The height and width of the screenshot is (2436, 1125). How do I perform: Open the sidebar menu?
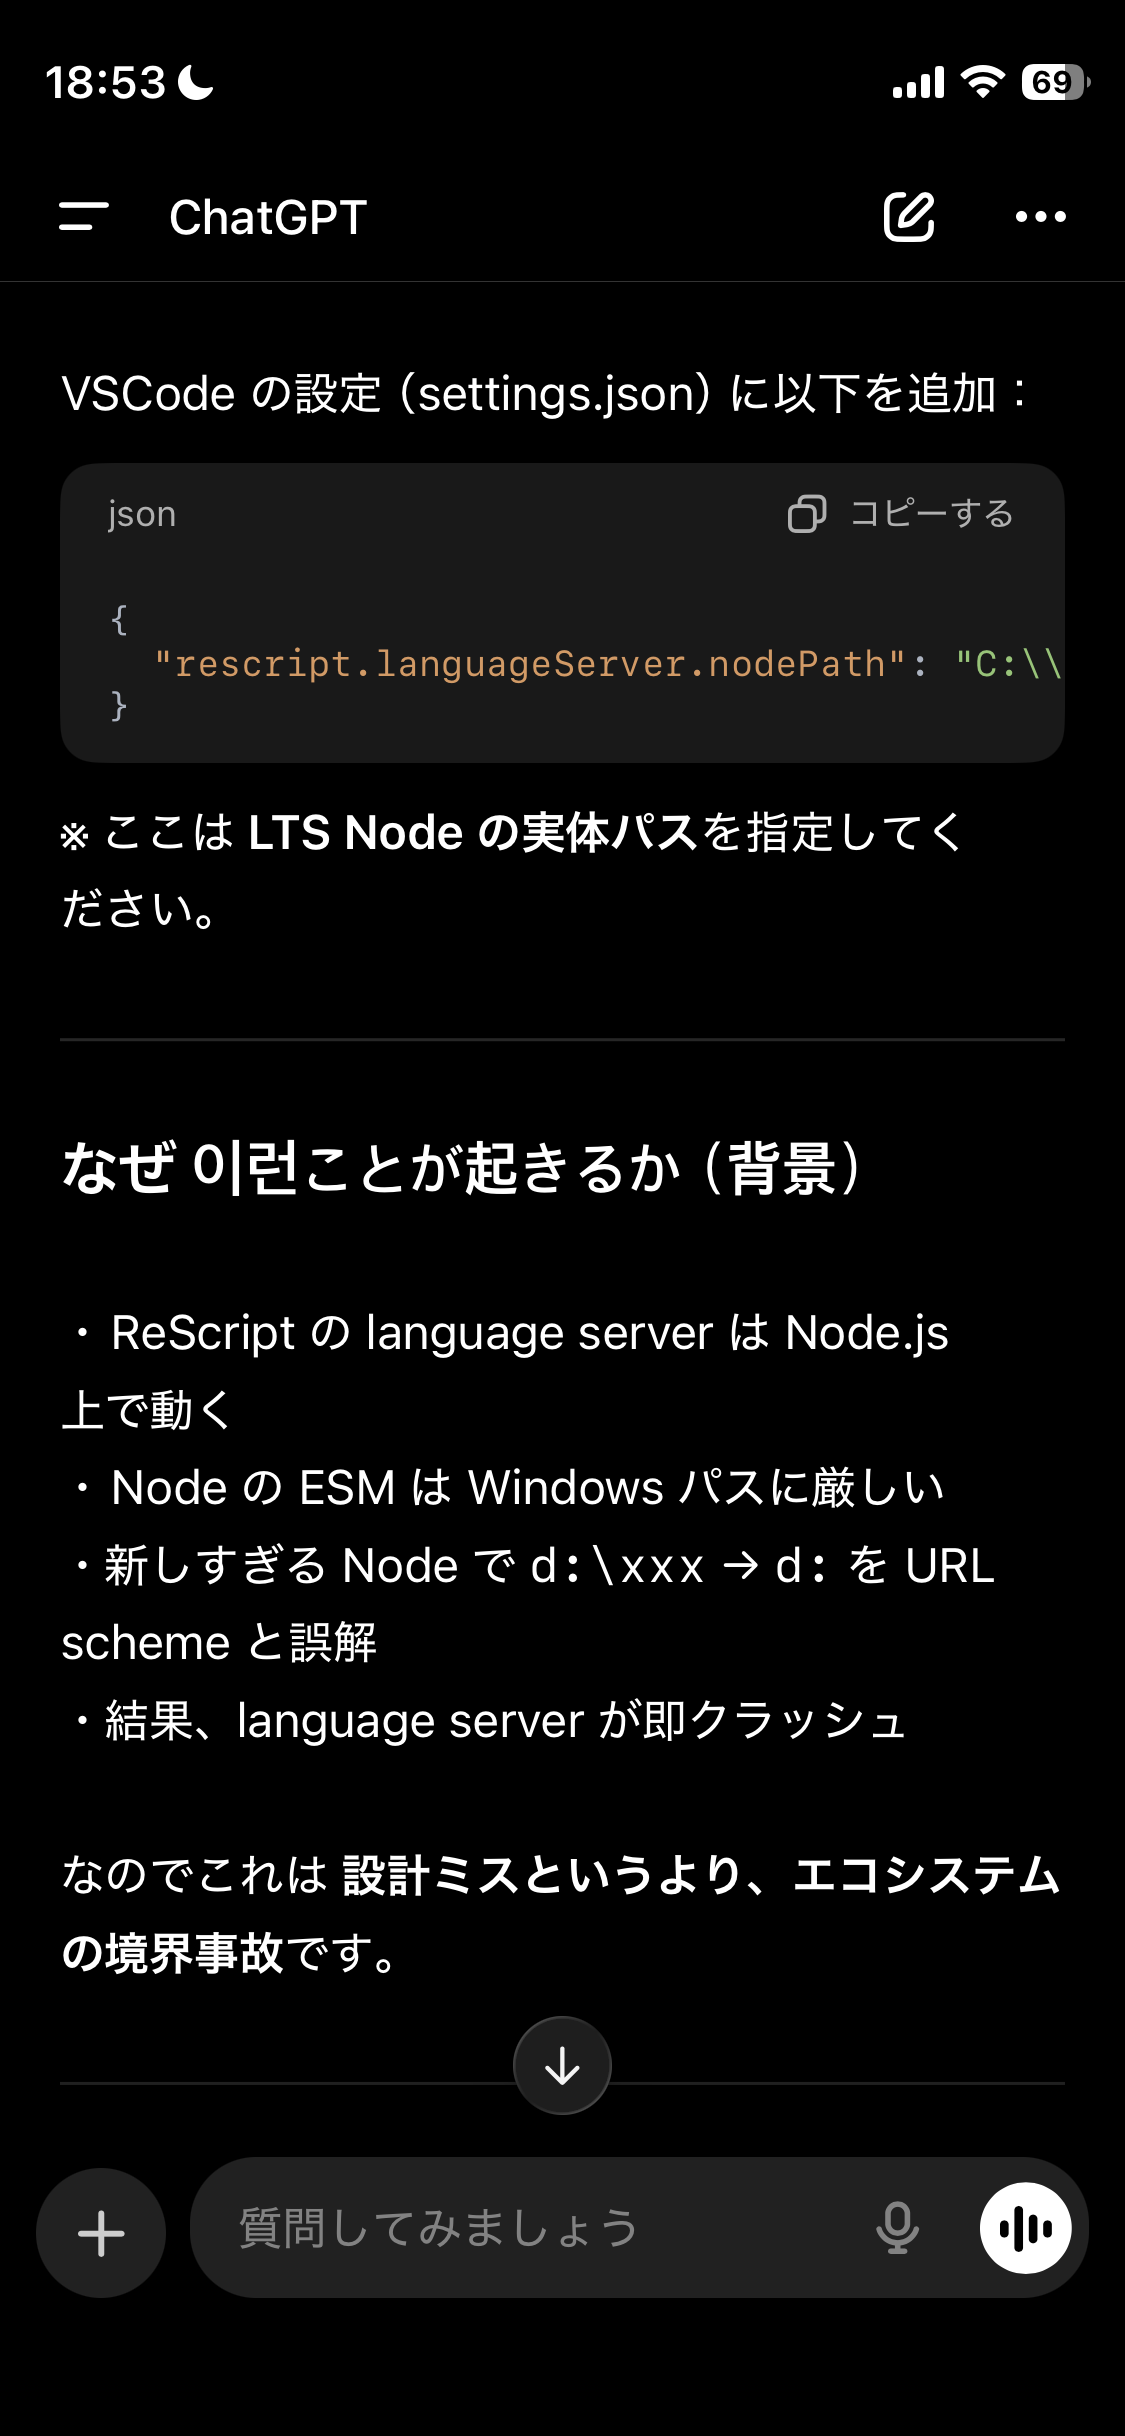pos(84,216)
